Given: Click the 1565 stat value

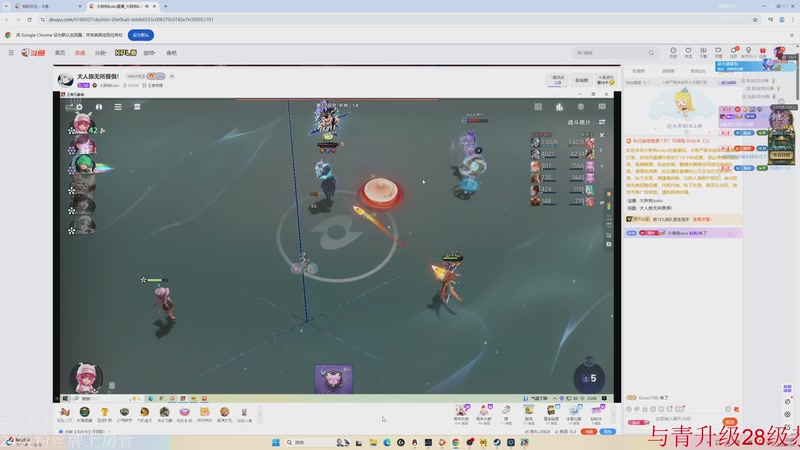Looking at the screenshot, I should pos(577,166).
